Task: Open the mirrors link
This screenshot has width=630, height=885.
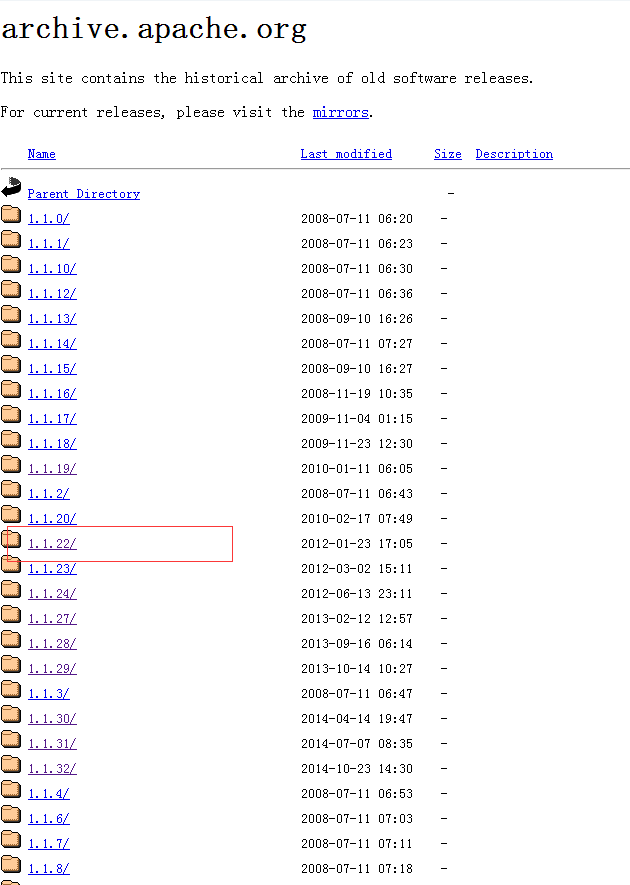Action: click(x=340, y=112)
